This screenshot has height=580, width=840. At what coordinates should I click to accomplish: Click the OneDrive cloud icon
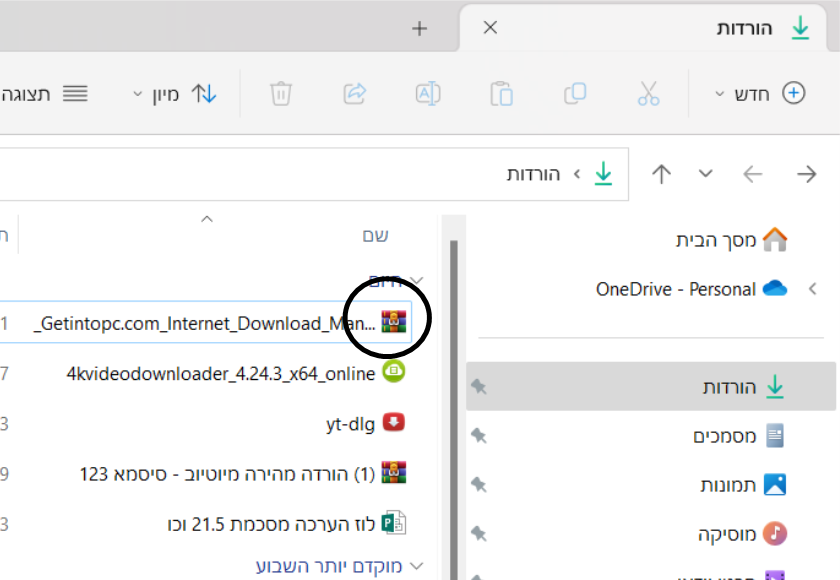[x=775, y=288]
